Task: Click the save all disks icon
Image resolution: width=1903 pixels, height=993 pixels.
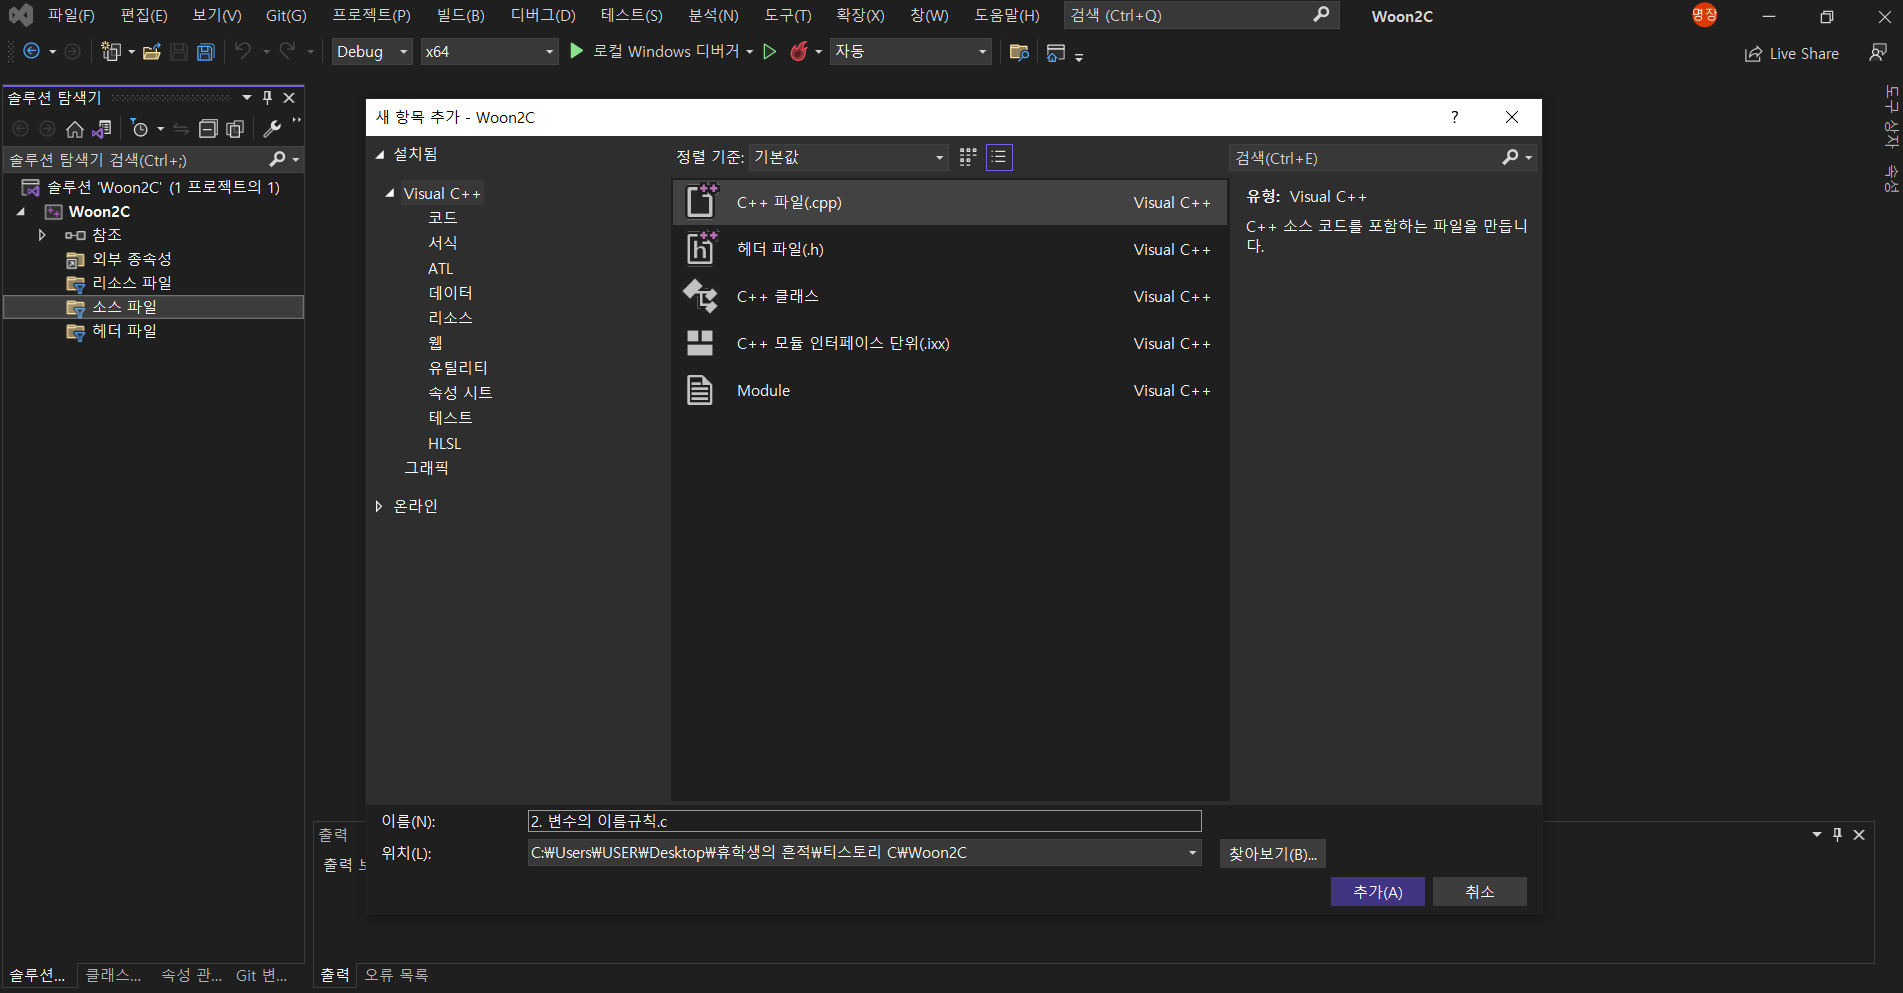Action: pyautogui.click(x=206, y=52)
